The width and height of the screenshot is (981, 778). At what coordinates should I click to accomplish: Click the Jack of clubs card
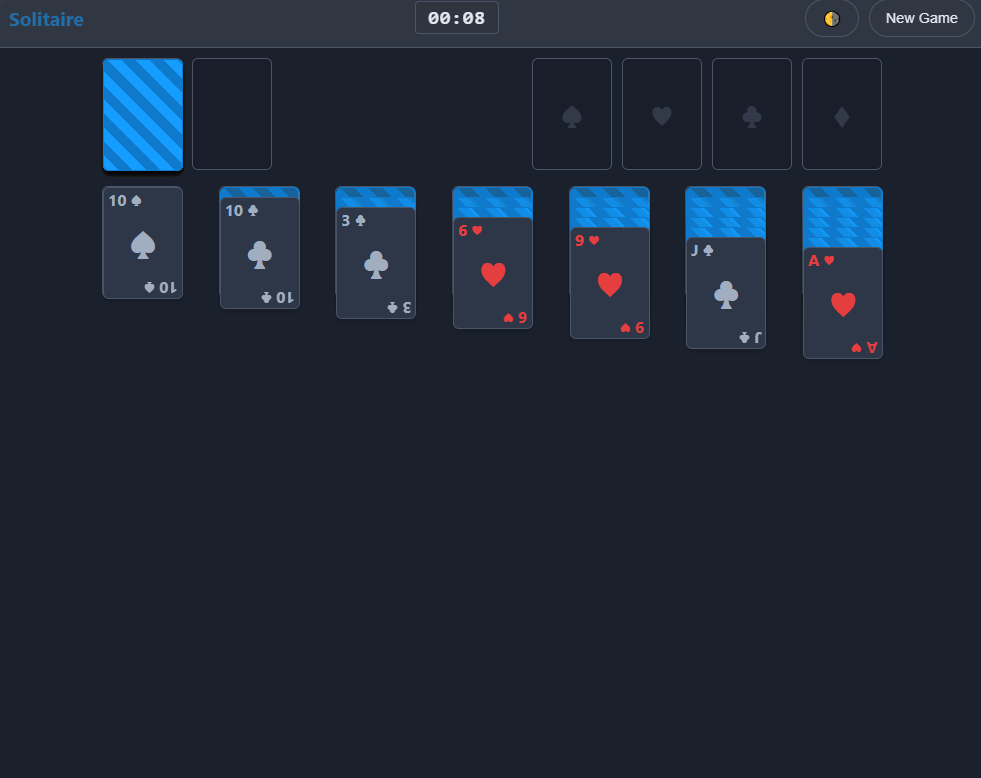coord(726,294)
